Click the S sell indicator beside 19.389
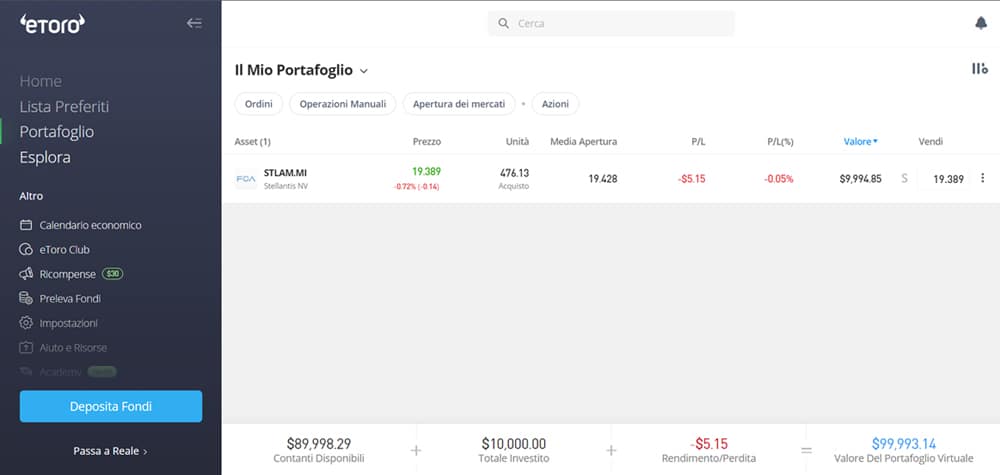1000x475 pixels. click(x=904, y=179)
